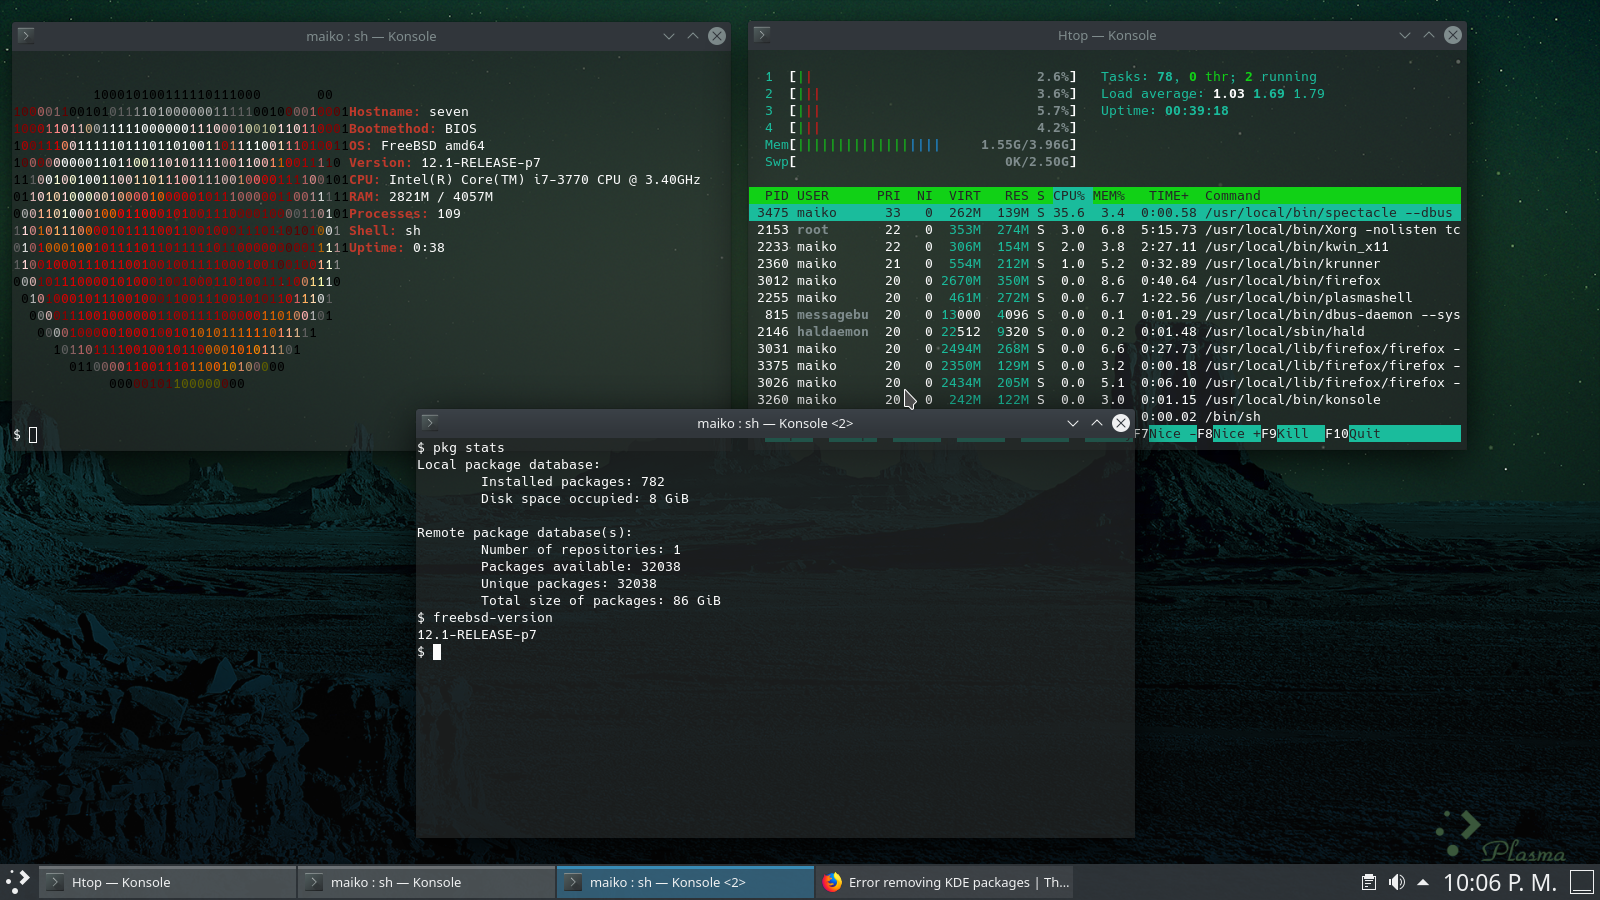Maximize the Konsole <2> window
Image resolution: width=1600 pixels, height=900 pixels.
(1097, 423)
